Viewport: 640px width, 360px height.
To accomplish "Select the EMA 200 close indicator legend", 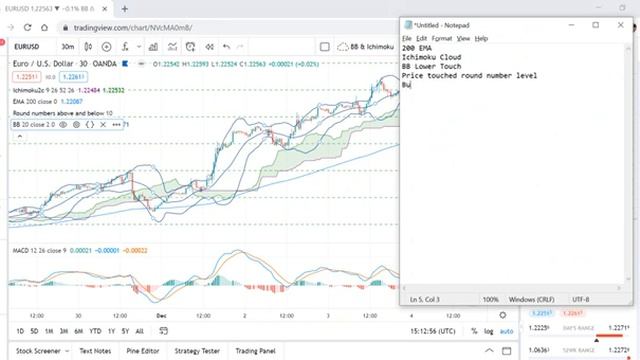I will 35,102.
